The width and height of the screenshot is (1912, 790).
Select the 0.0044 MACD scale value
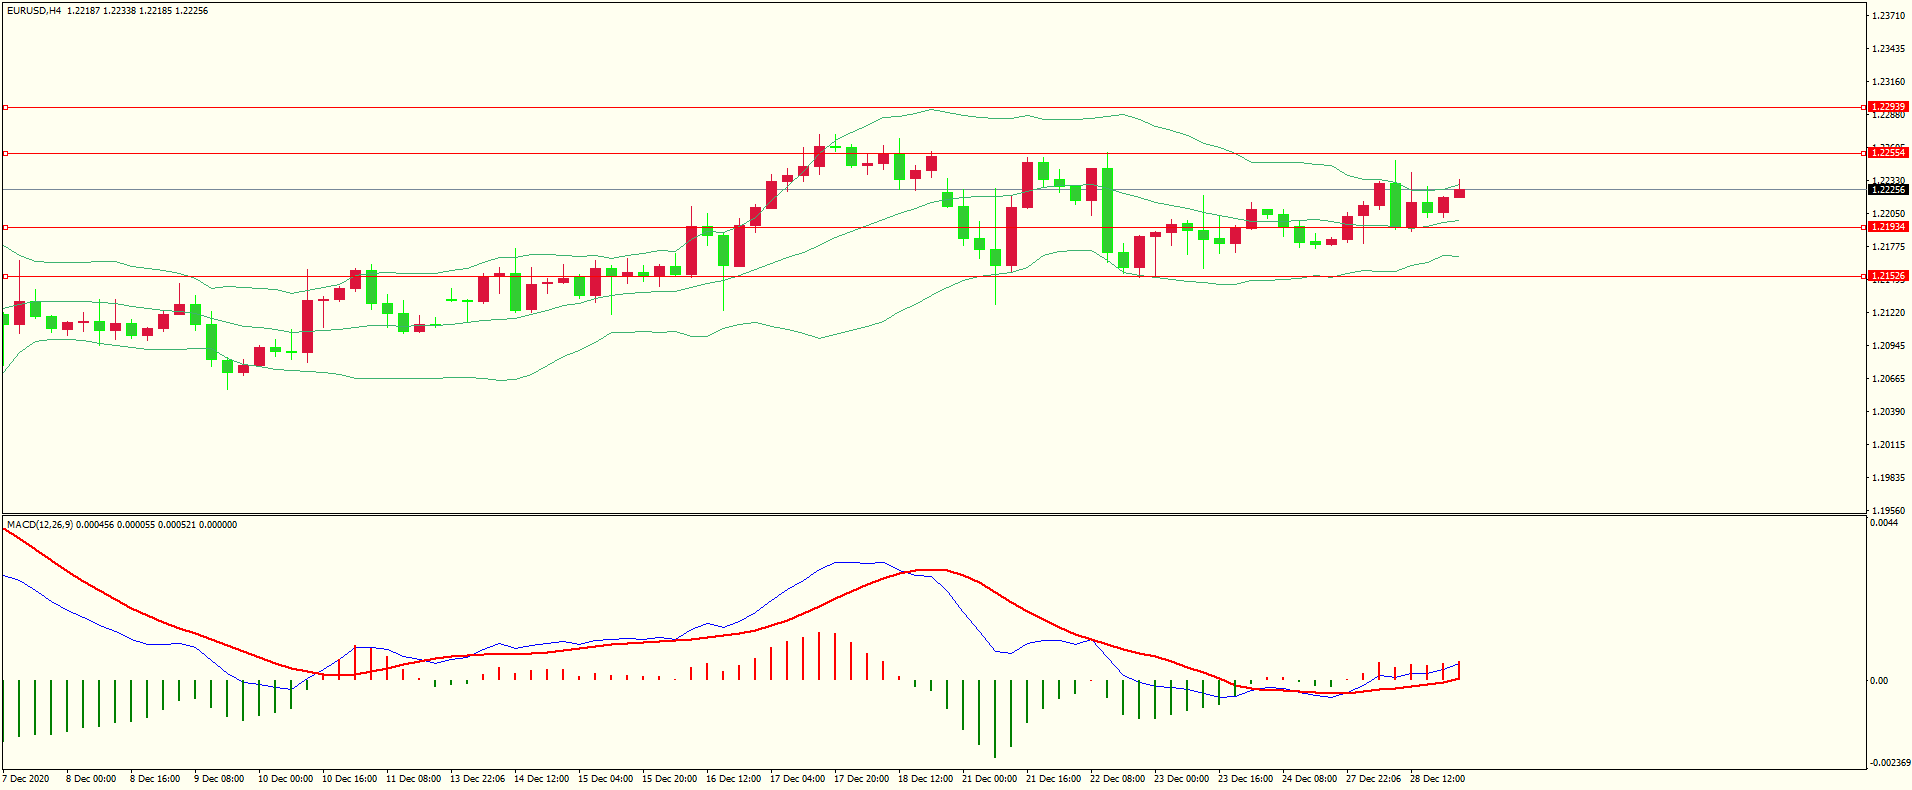[1883, 523]
